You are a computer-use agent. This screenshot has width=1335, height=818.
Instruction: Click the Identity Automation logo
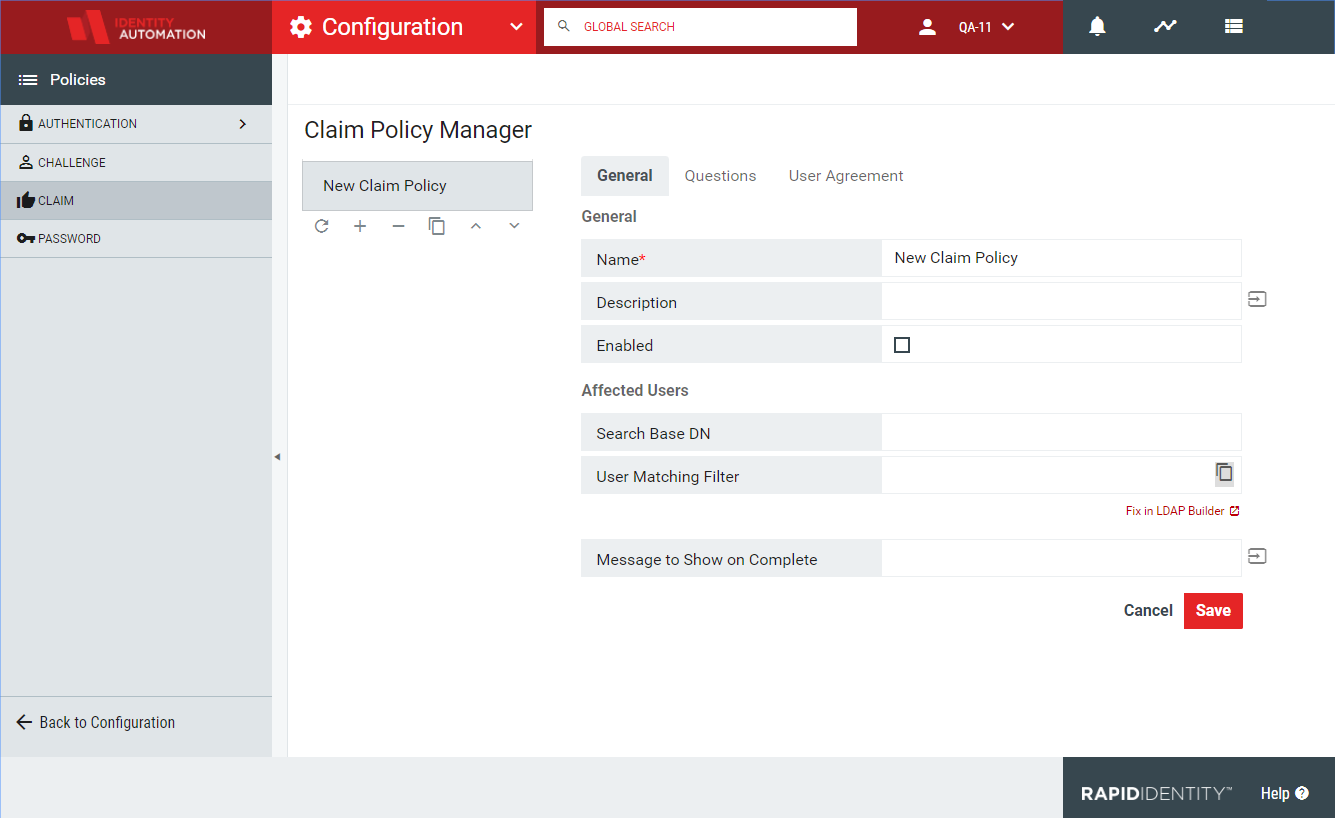click(136, 27)
